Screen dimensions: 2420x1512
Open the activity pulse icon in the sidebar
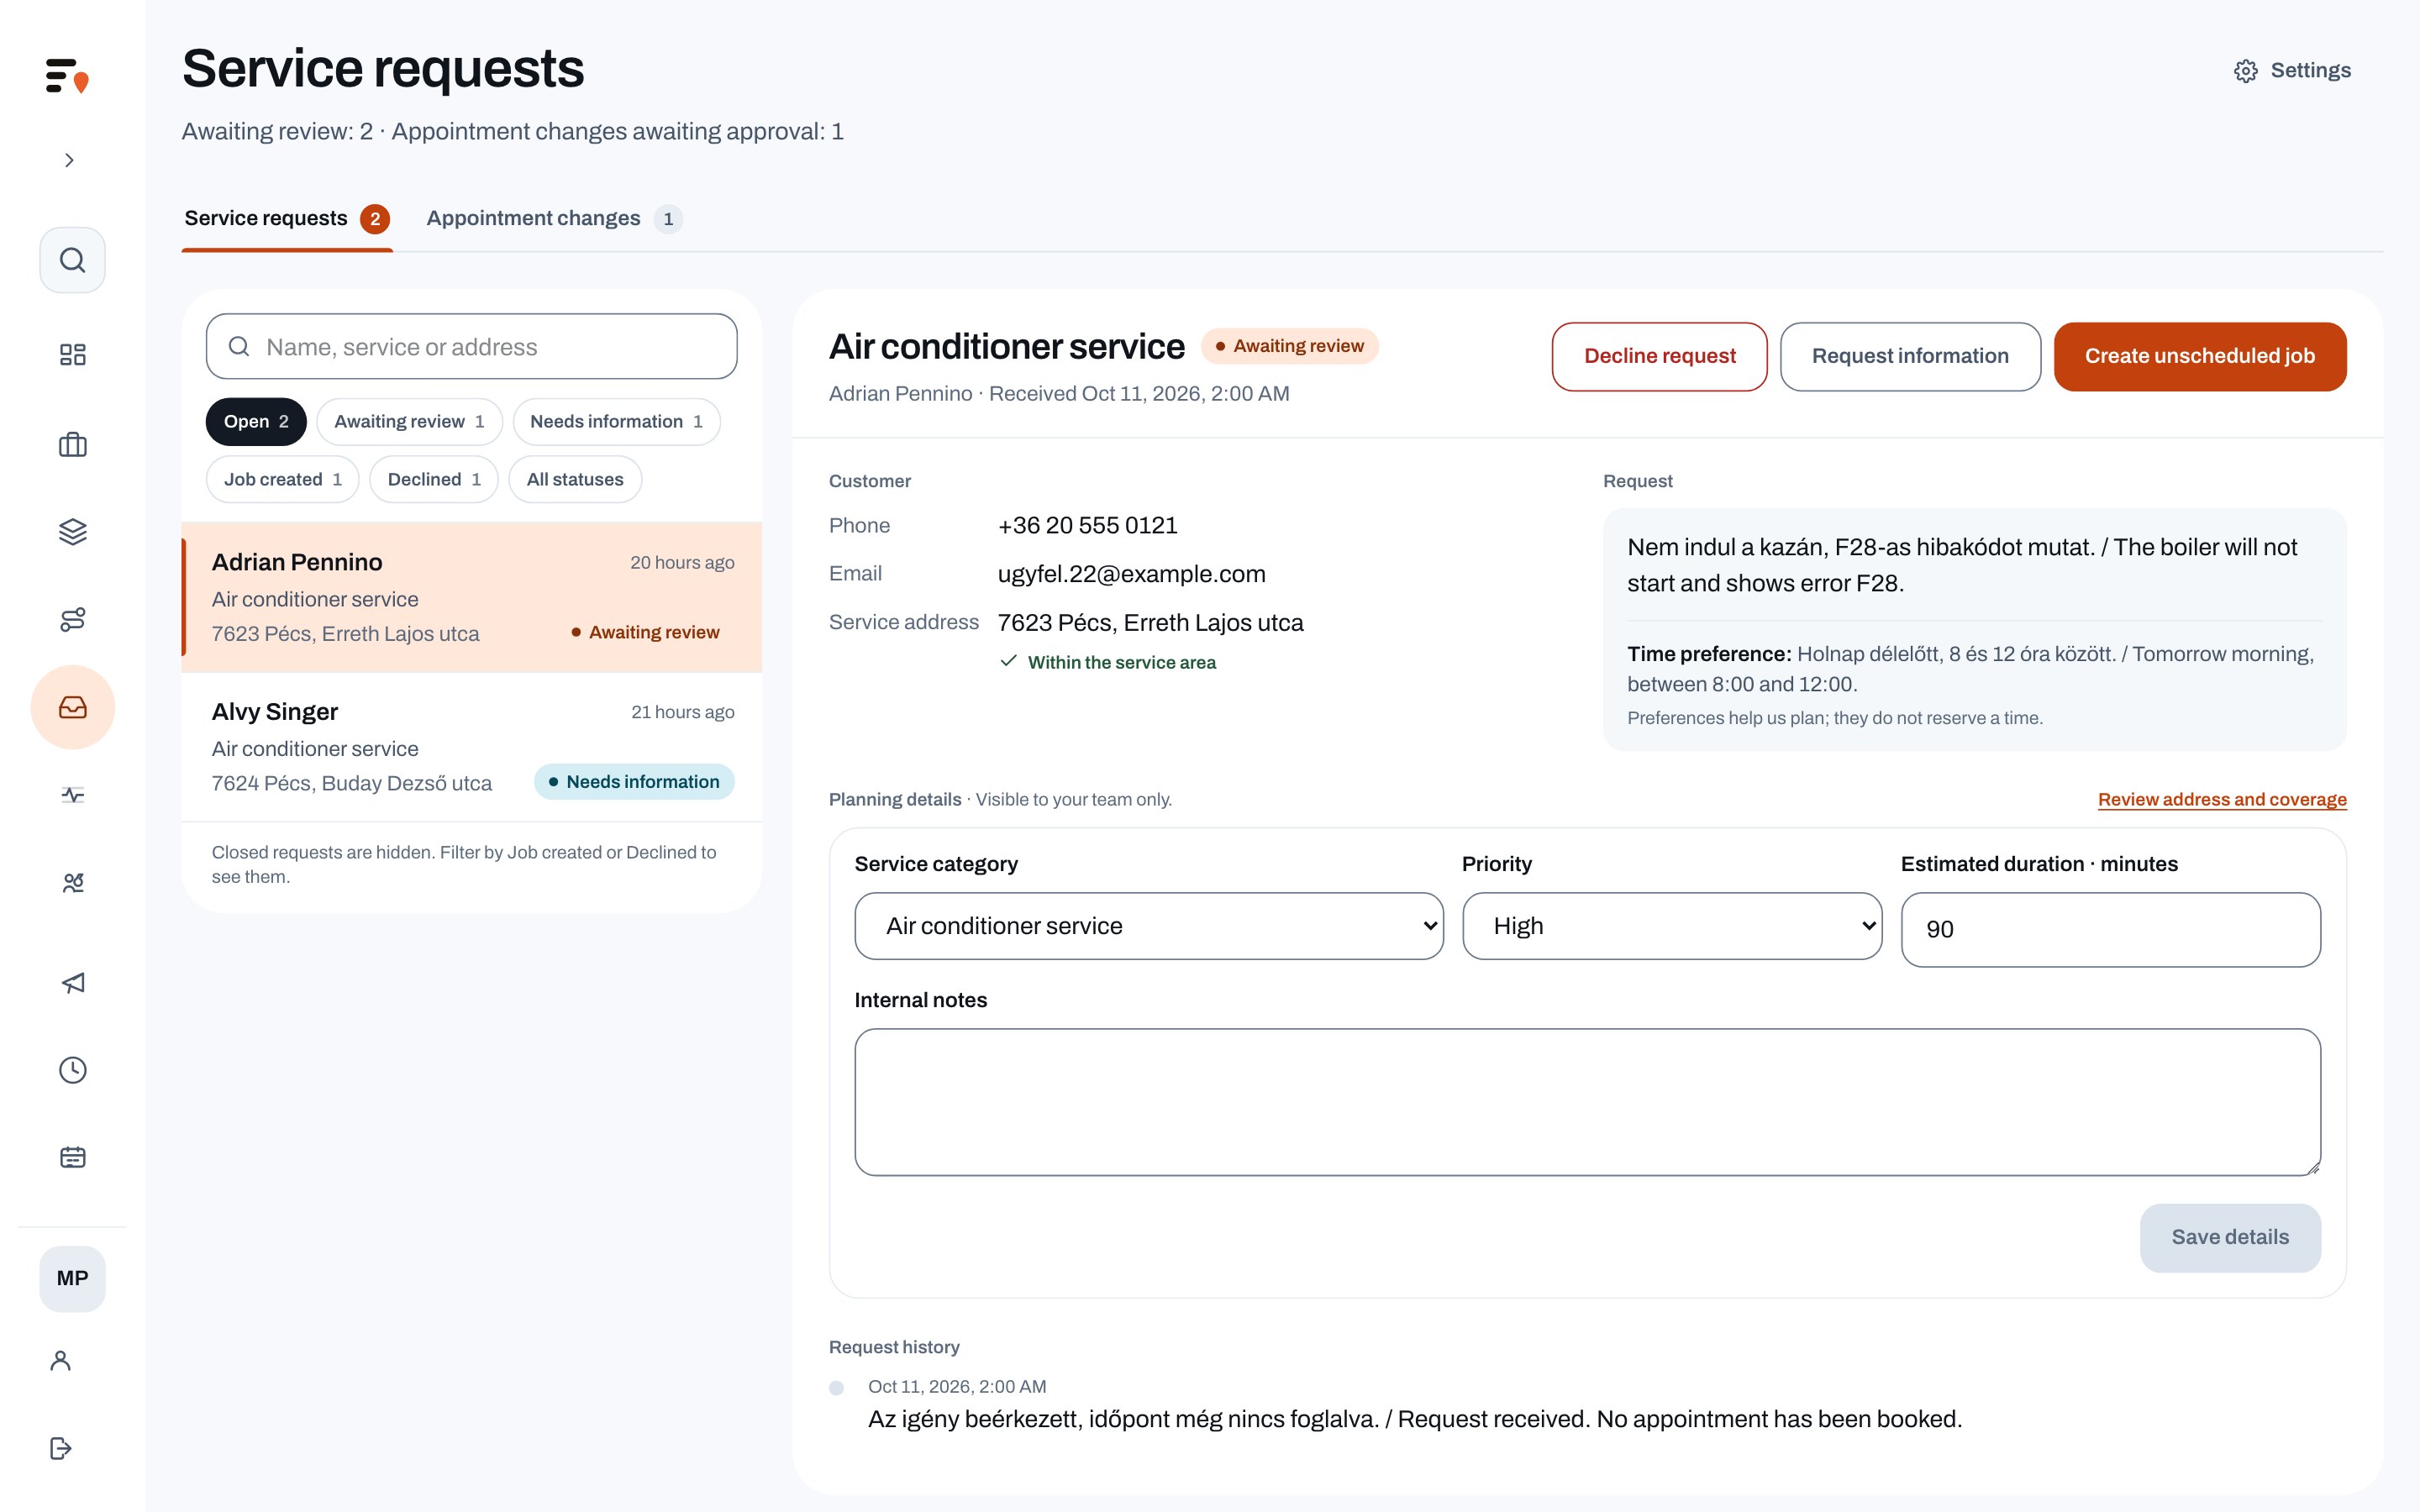coord(72,795)
